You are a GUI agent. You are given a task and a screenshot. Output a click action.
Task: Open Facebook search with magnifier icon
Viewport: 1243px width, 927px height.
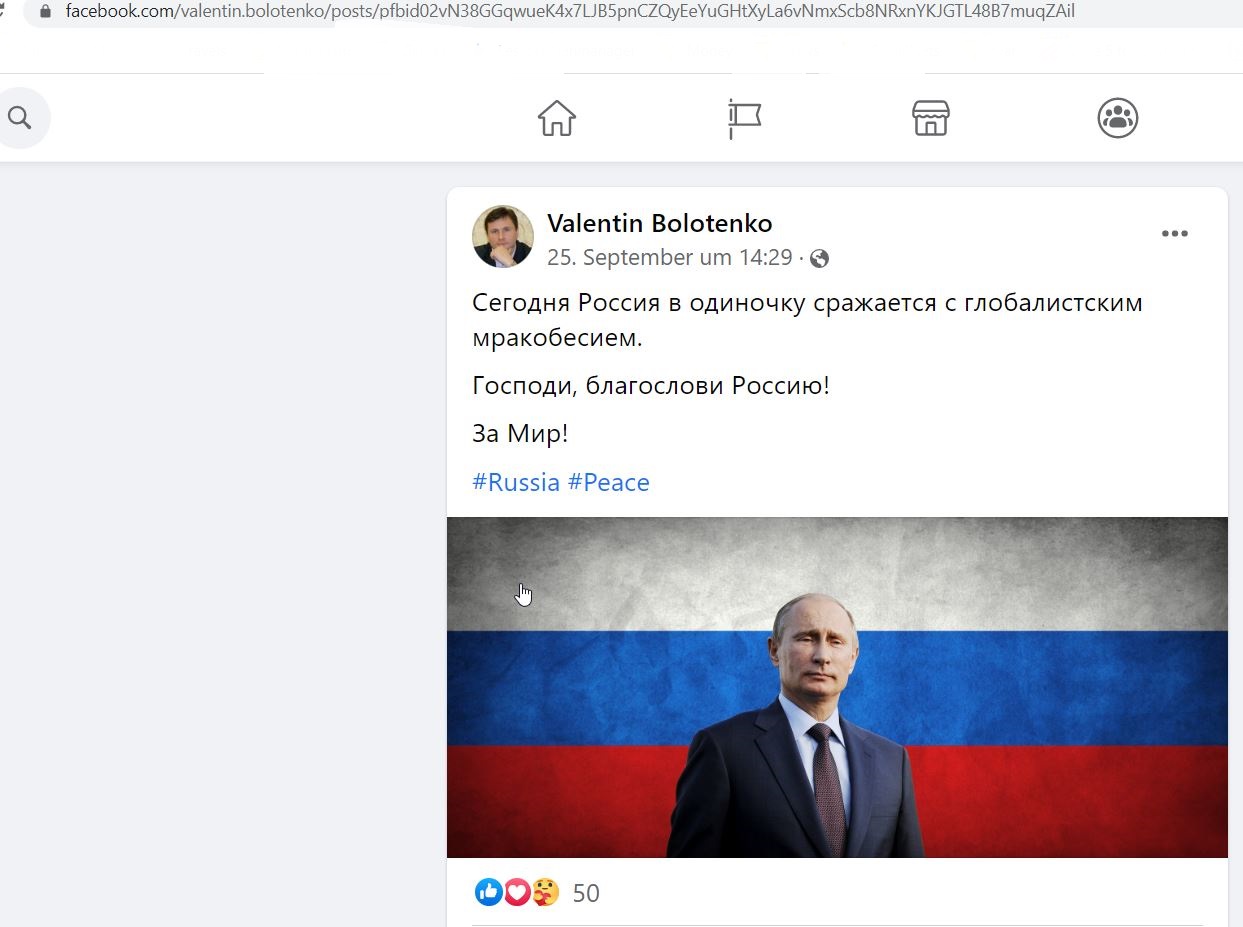[19, 118]
